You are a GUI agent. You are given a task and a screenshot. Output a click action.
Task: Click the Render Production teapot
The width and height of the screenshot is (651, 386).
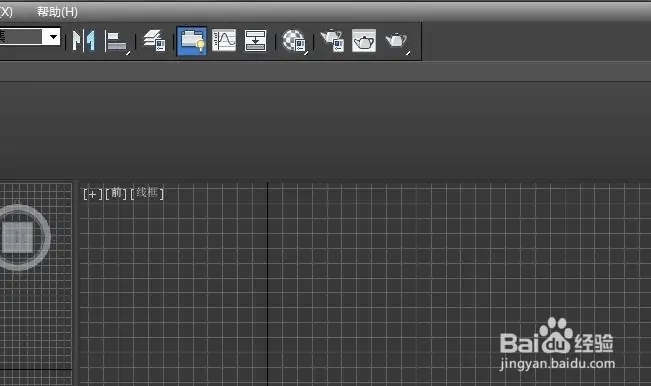point(397,41)
